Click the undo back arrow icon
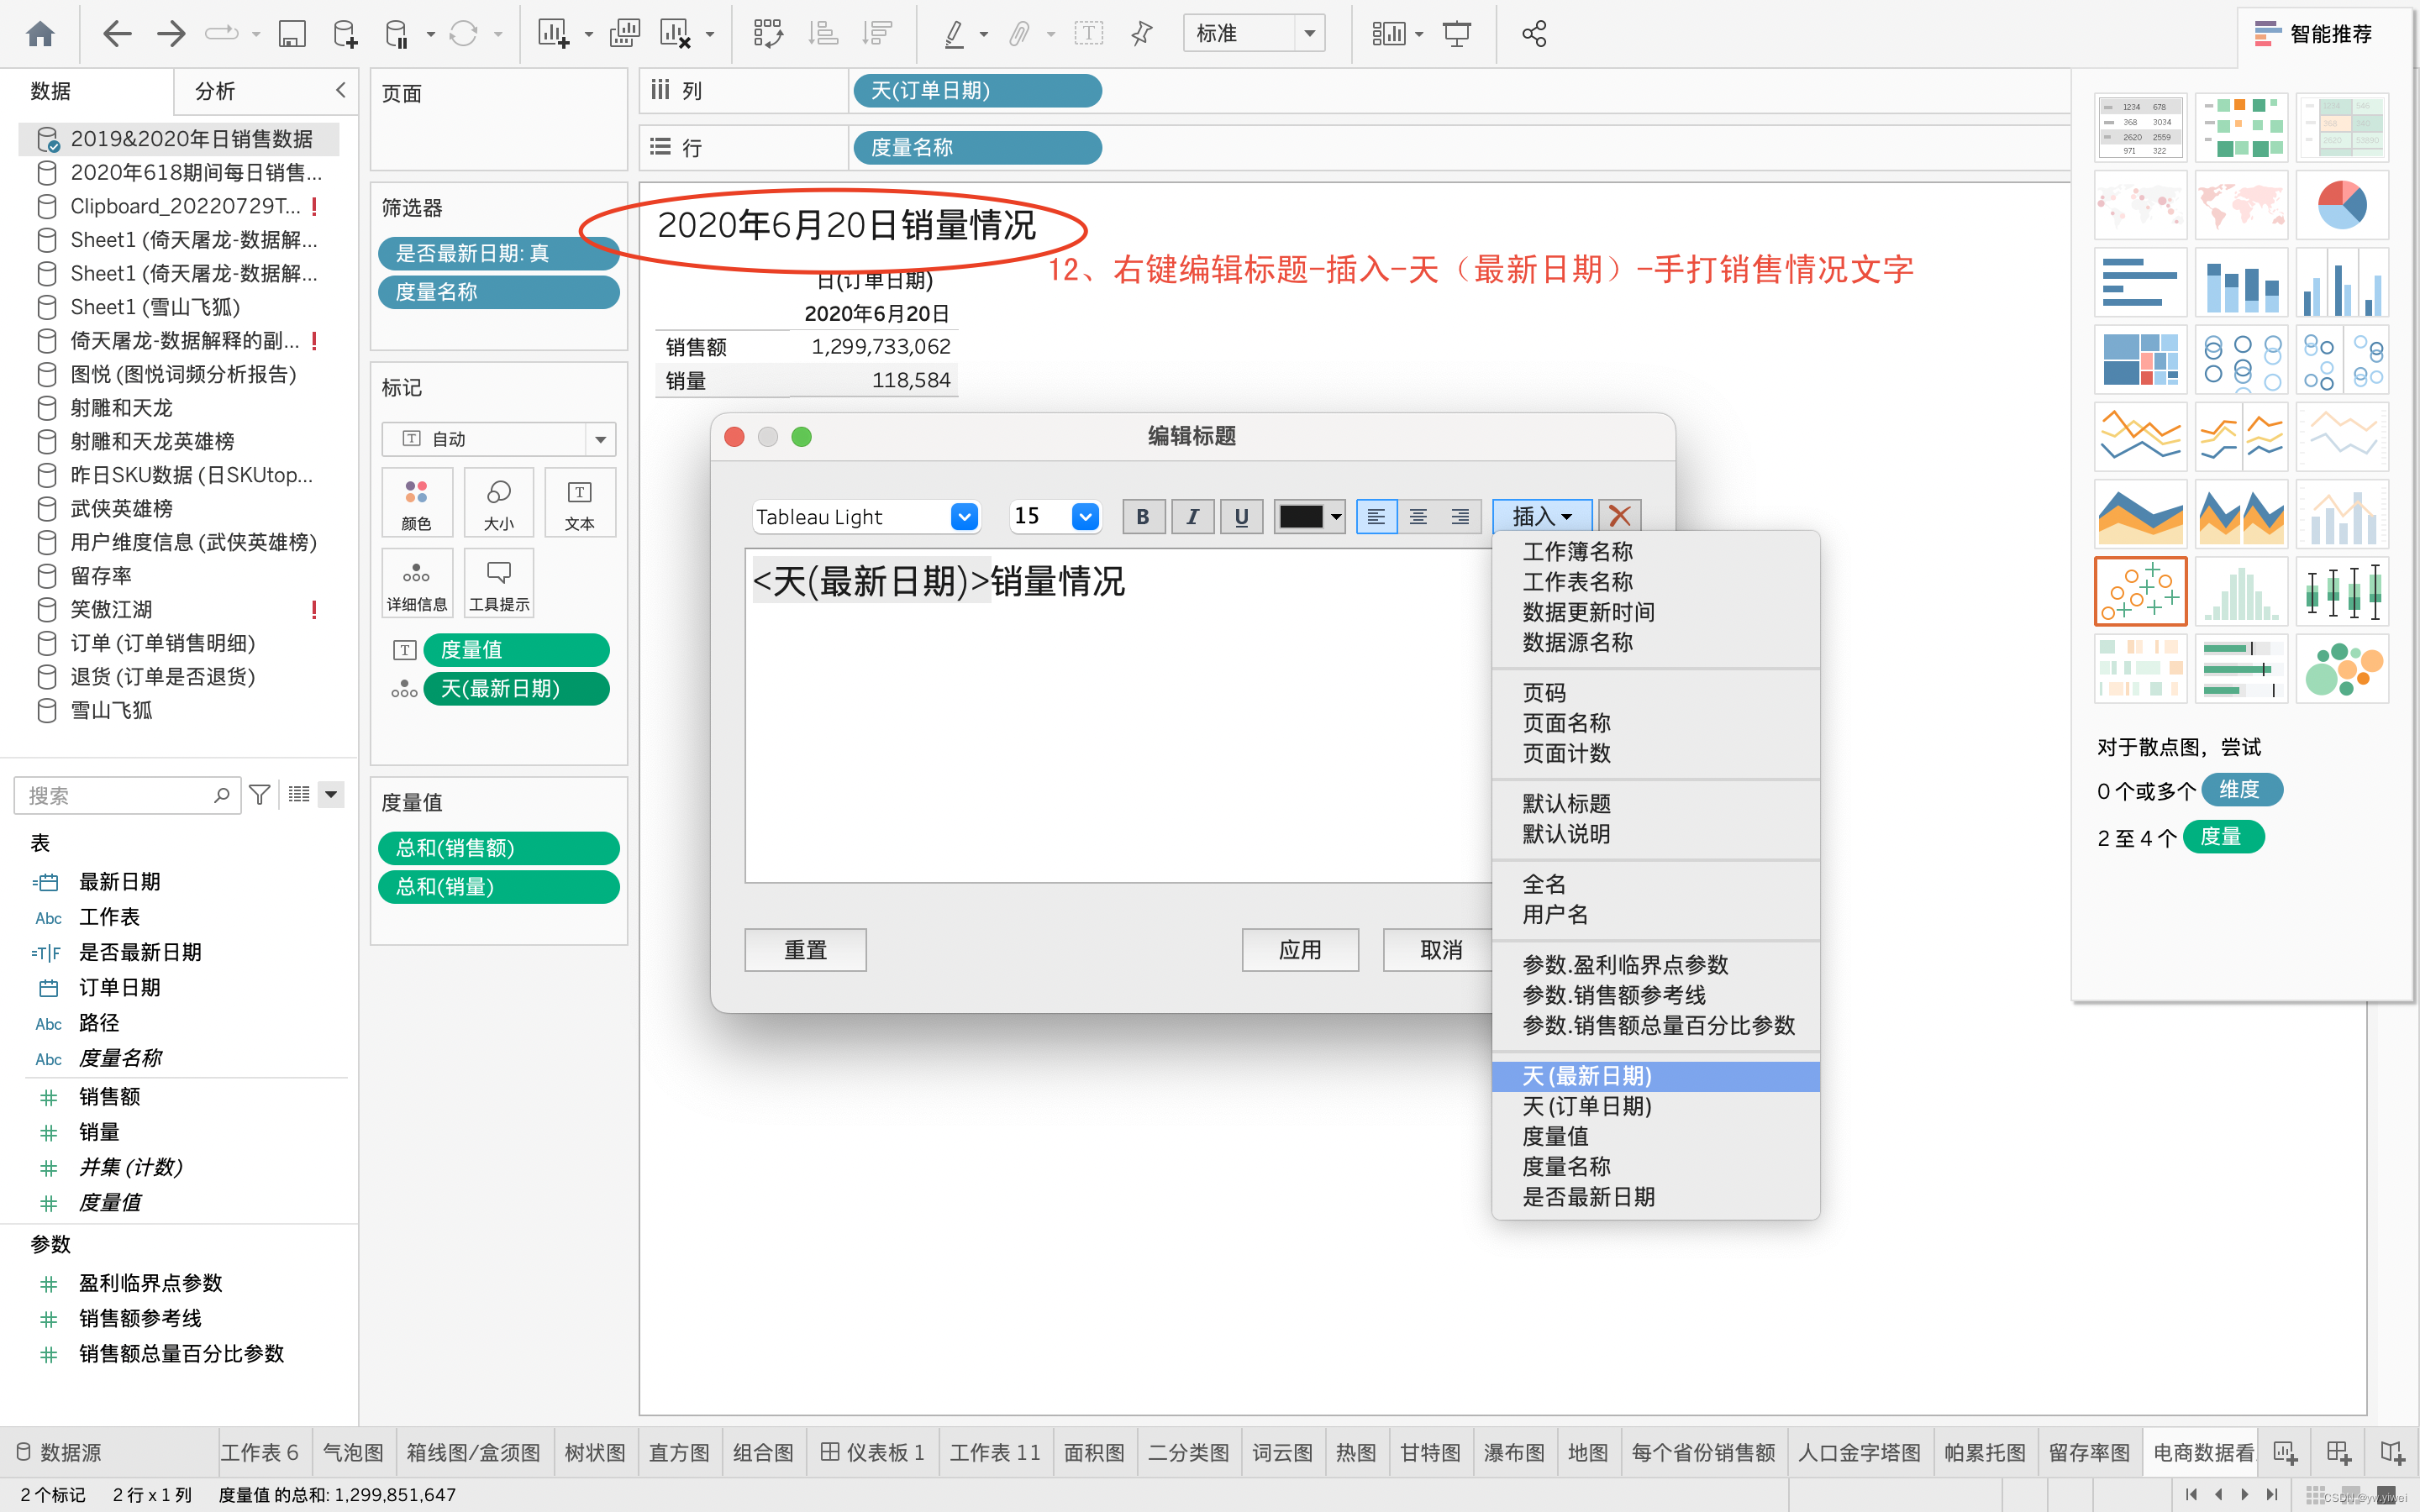Image resolution: width=2420 pixels, height=1512 pixels. [117, 34]
